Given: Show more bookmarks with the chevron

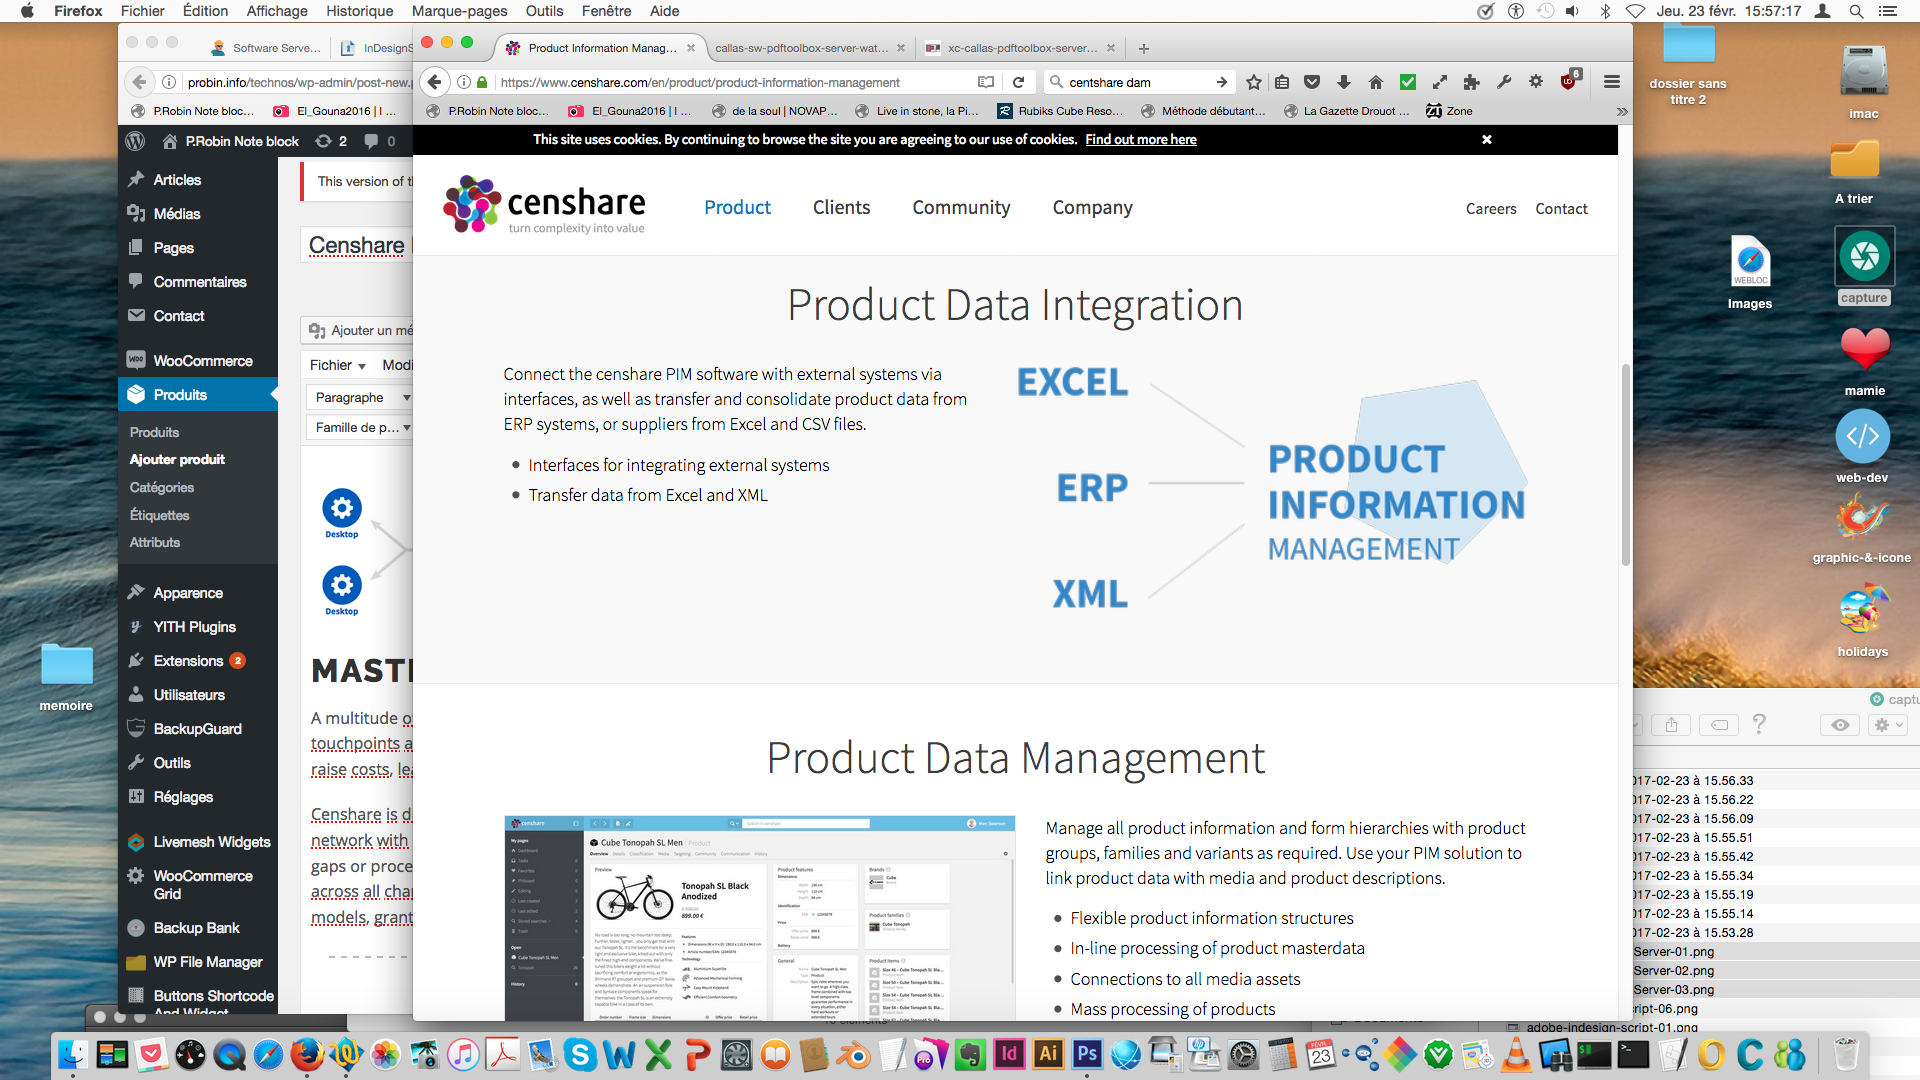Looking at the screenshot, I should coord(1621,111).
